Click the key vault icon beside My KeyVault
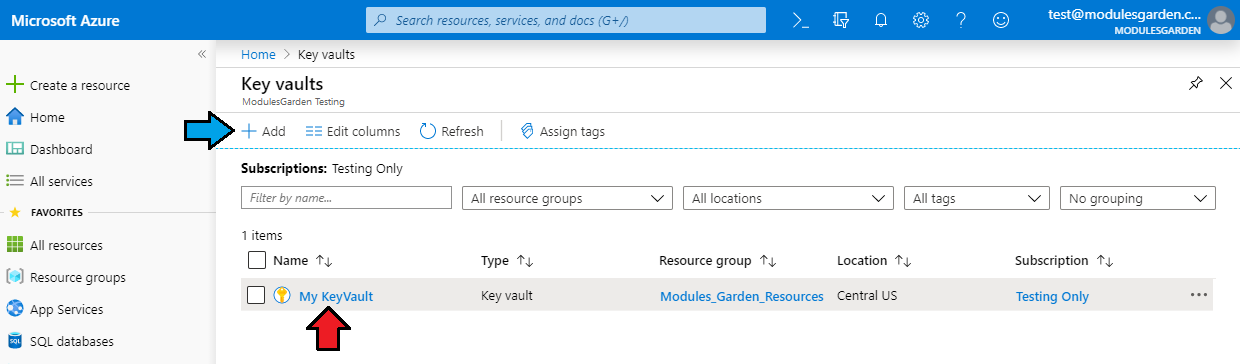The width and height of the screenshot is (1240, 364). pos(282,295)
